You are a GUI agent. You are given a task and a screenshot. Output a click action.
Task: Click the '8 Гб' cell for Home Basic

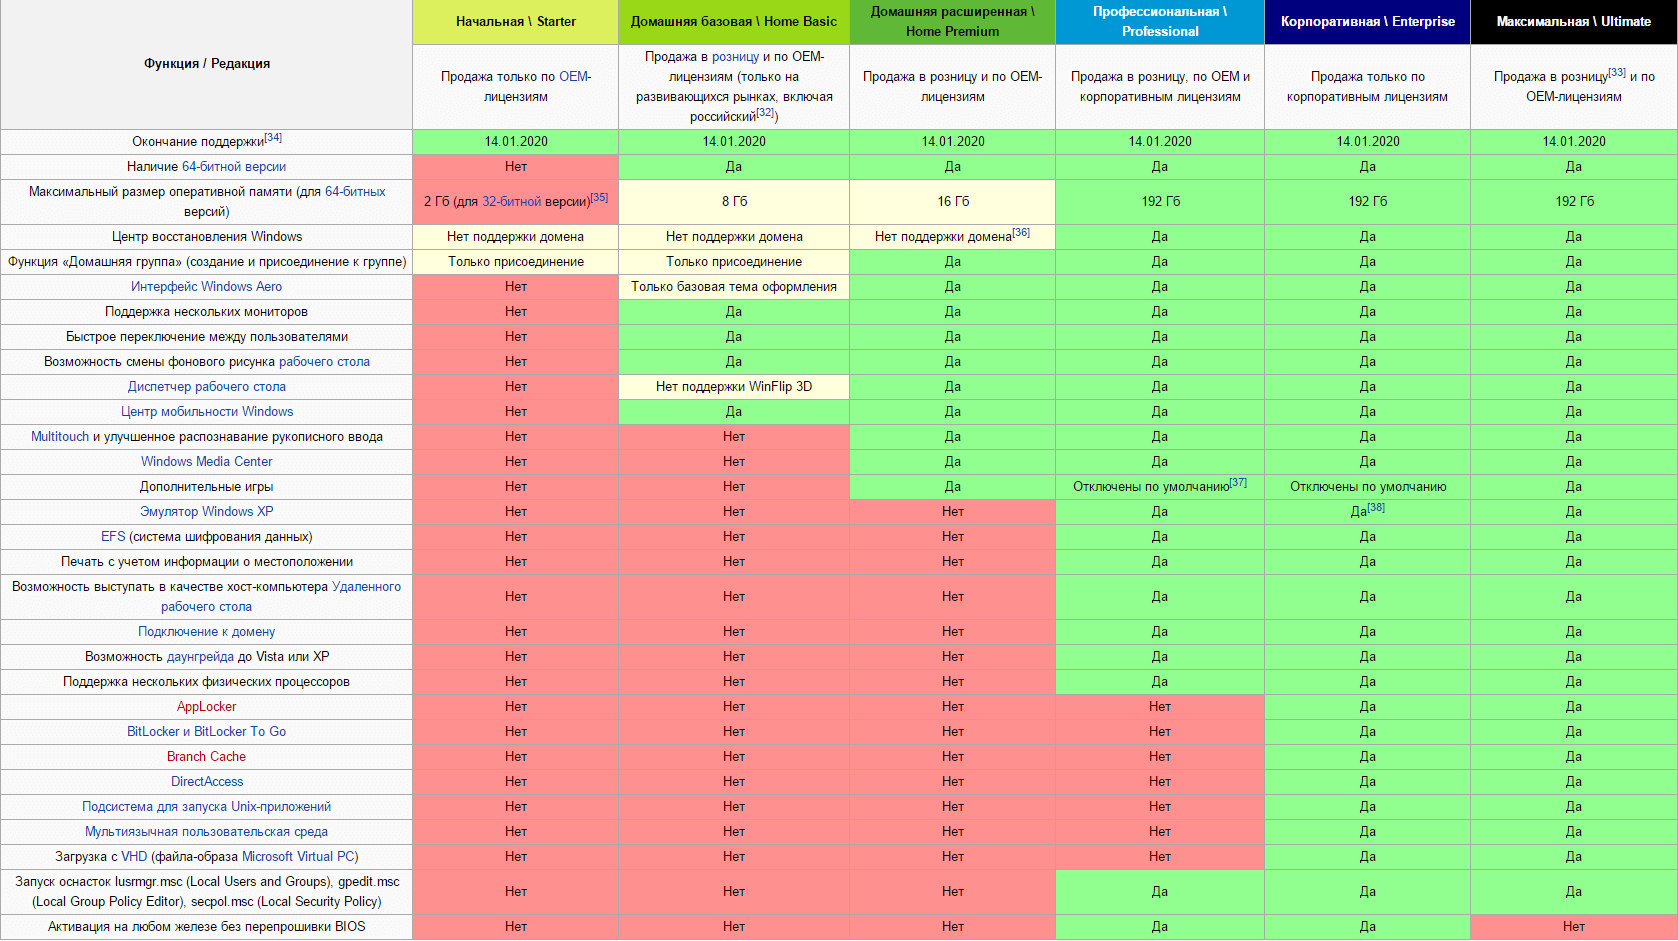pyautogui.click(x=734, y=201)
